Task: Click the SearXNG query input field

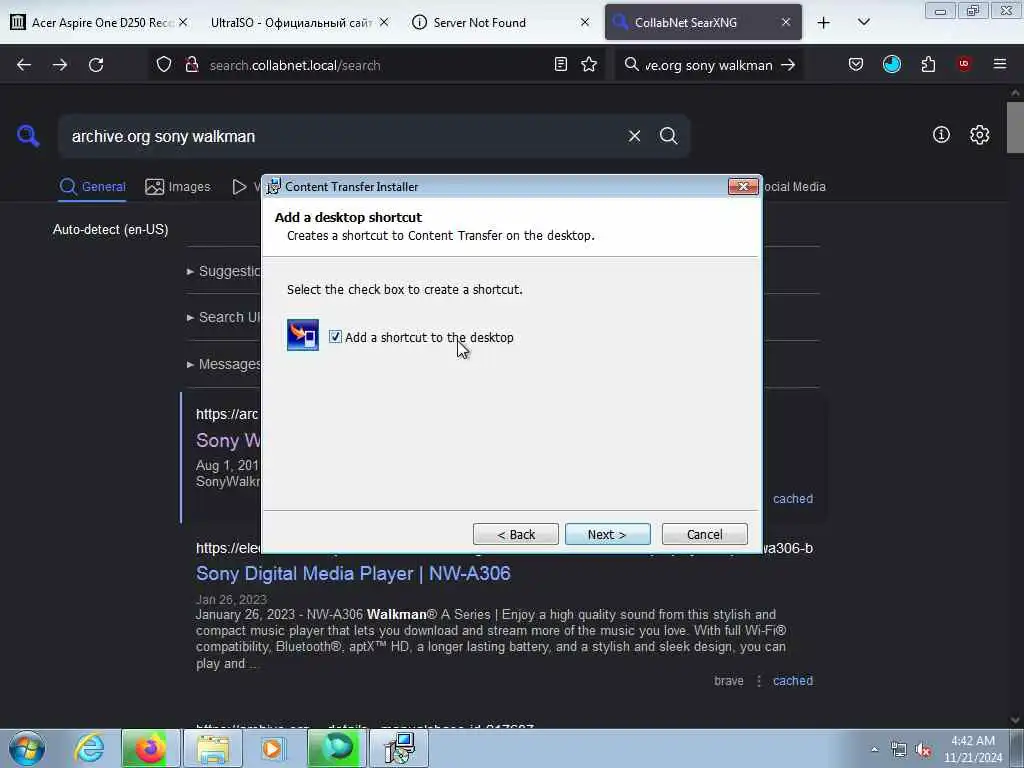Action: point(342,136)
